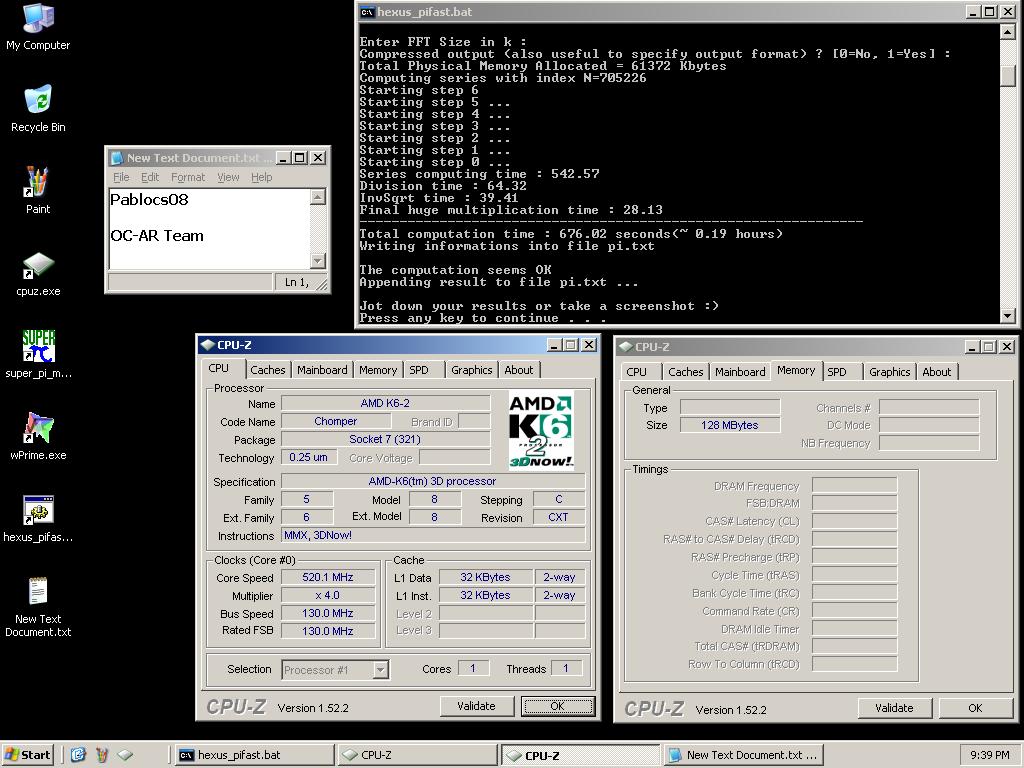
Task: Click the Socket 7 (321) package field
Action: 385,439
